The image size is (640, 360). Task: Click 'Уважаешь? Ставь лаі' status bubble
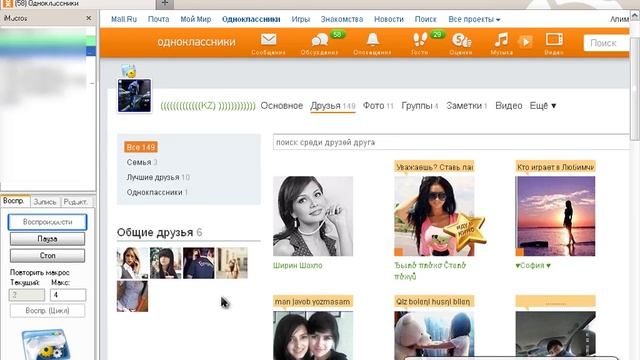tap(434, 167)
